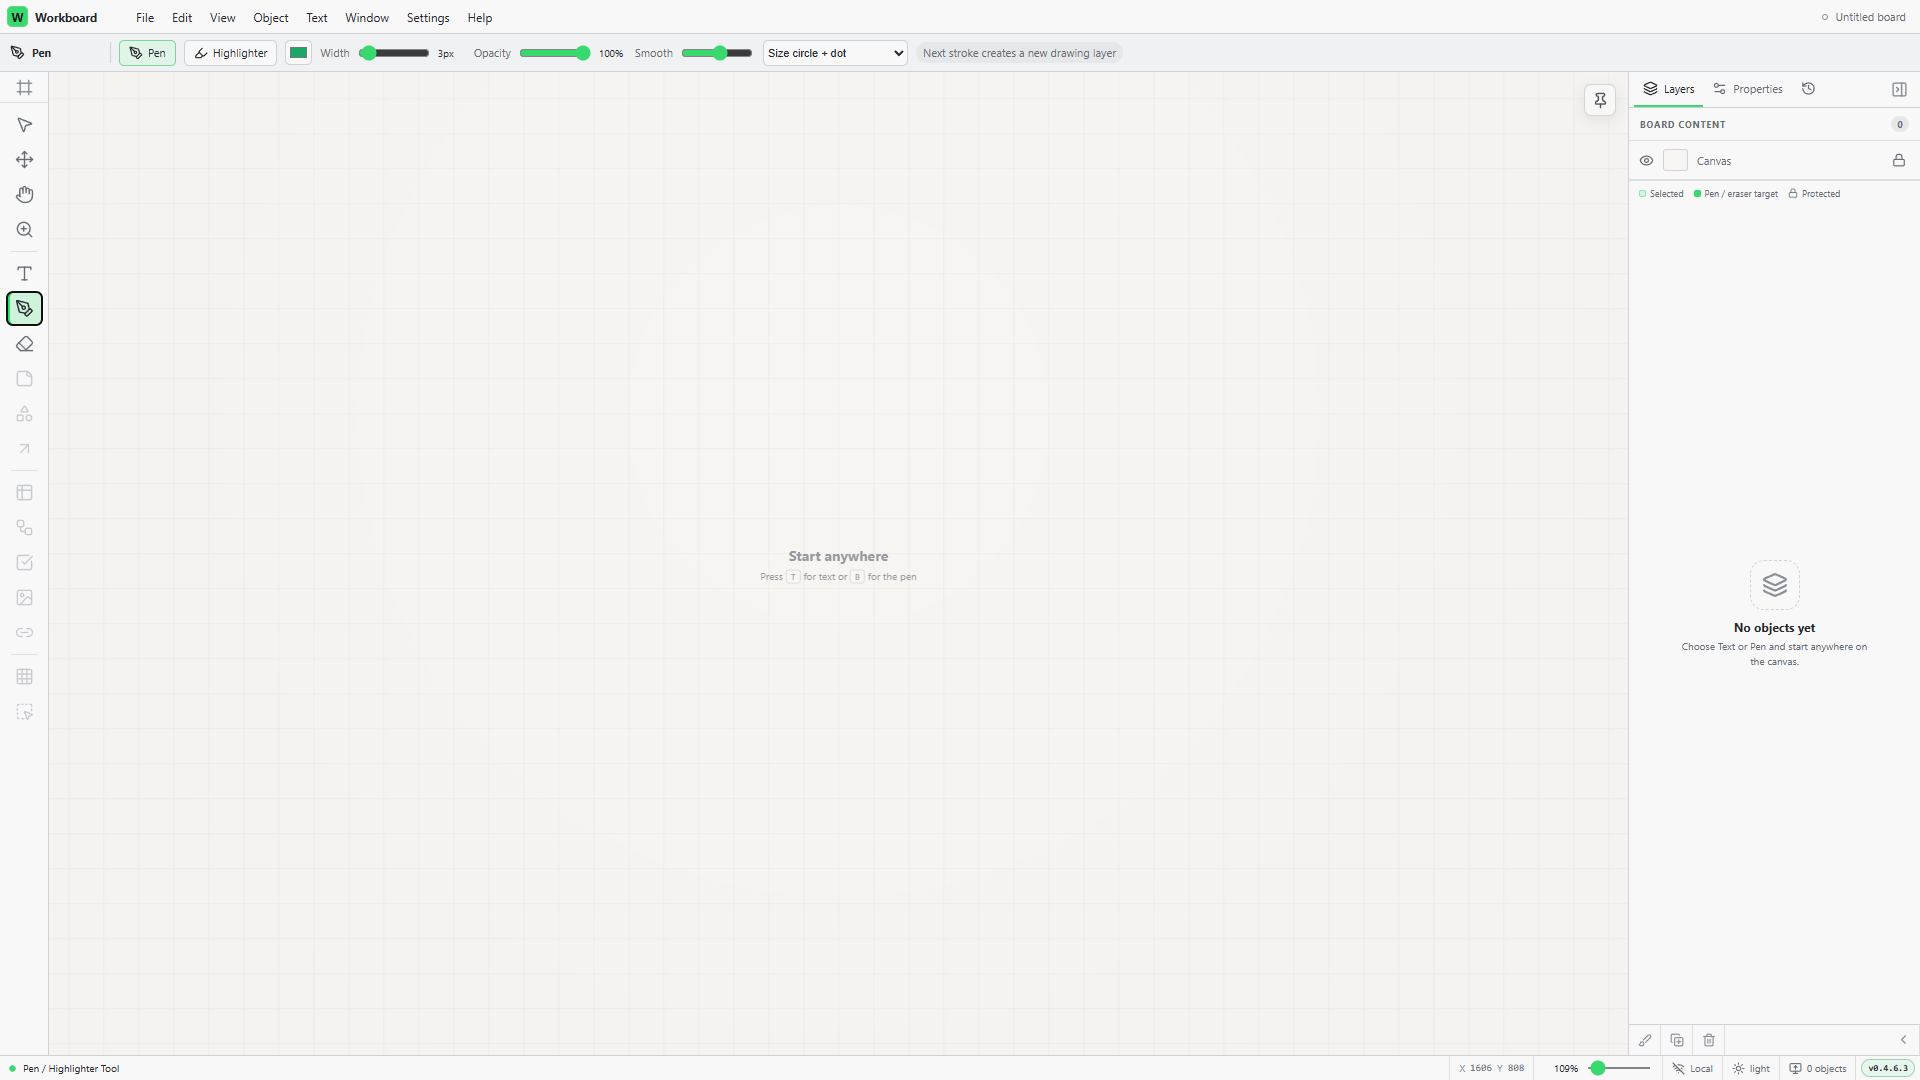
Task: Select the shapes tool
Action: tap(25, 414)
